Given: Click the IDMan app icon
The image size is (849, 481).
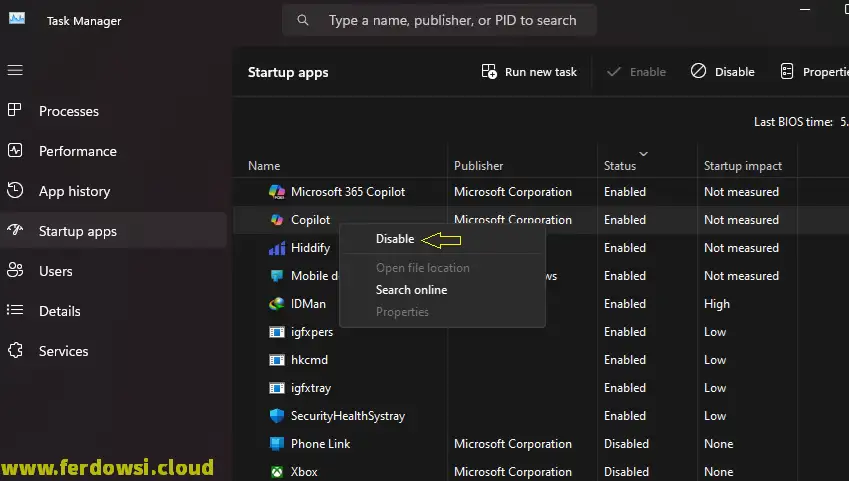Looking at the screenshot, I should [x=277, y=304].
